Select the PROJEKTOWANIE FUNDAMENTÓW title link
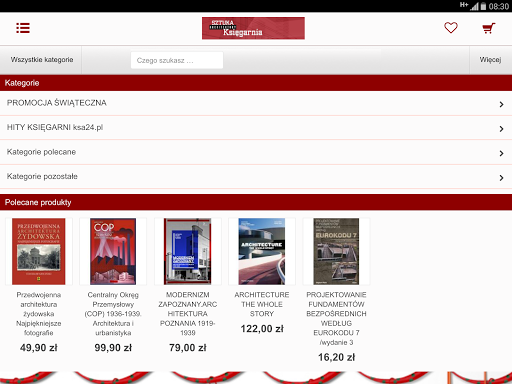This screenshot has height=384, width=512. click(336, 318)
